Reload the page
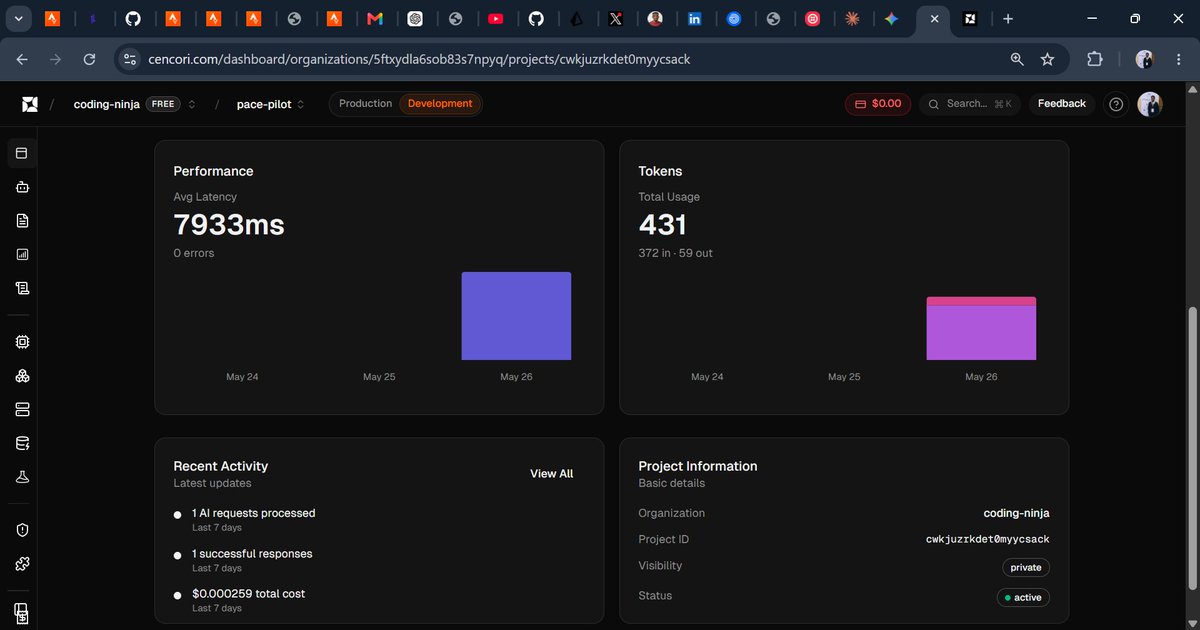Viewport: 1200px width, 630px height. coord(89,59)
